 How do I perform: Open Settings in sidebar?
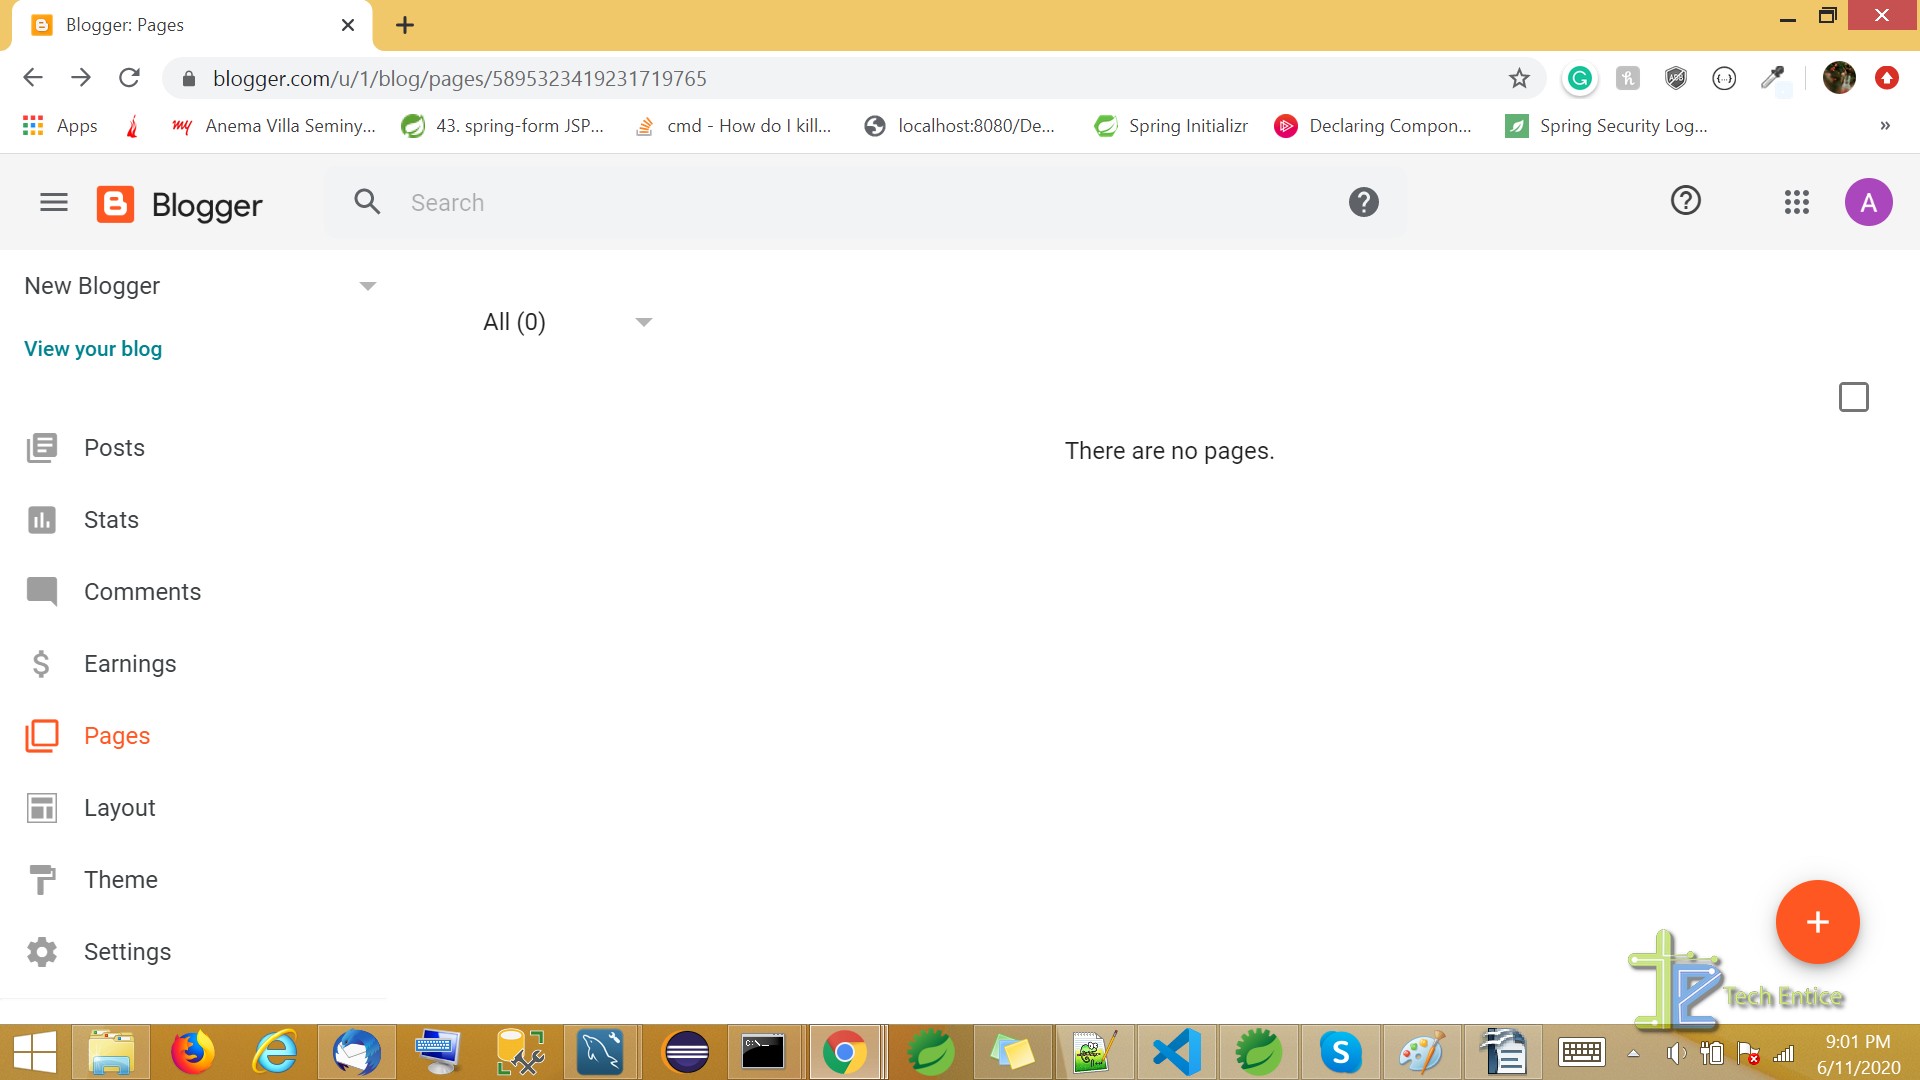pos(128,951)
